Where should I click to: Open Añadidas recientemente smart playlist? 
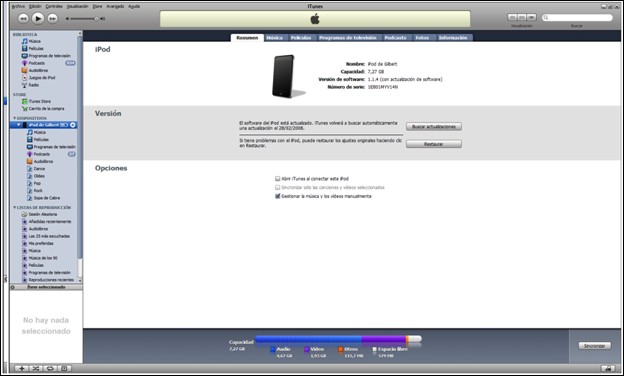(x=47, y=221)
